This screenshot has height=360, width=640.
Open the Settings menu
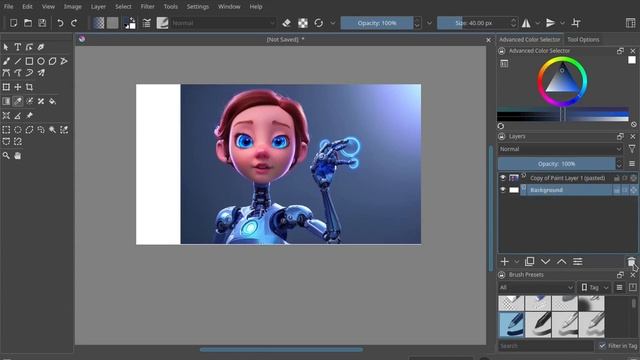tap(198, 7)
